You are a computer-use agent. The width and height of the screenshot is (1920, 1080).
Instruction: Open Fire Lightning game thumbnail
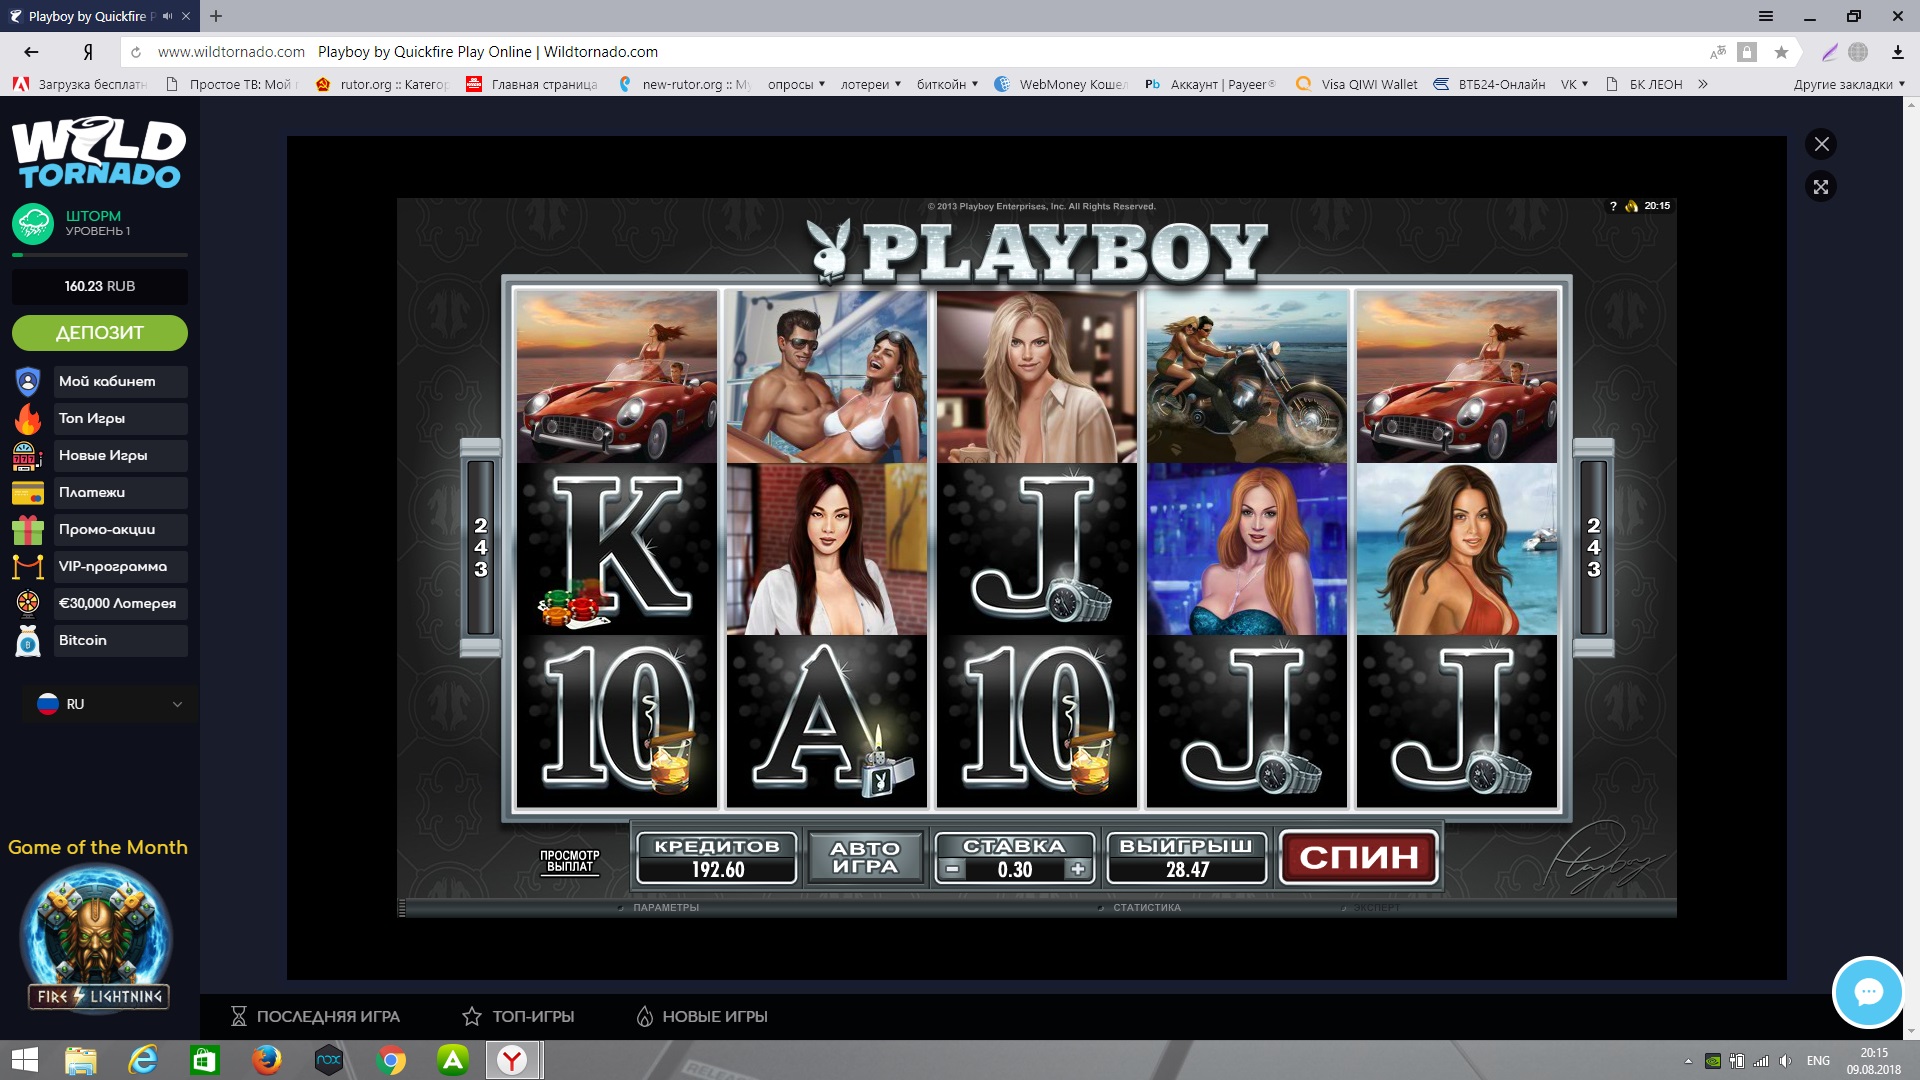(98, 938)
